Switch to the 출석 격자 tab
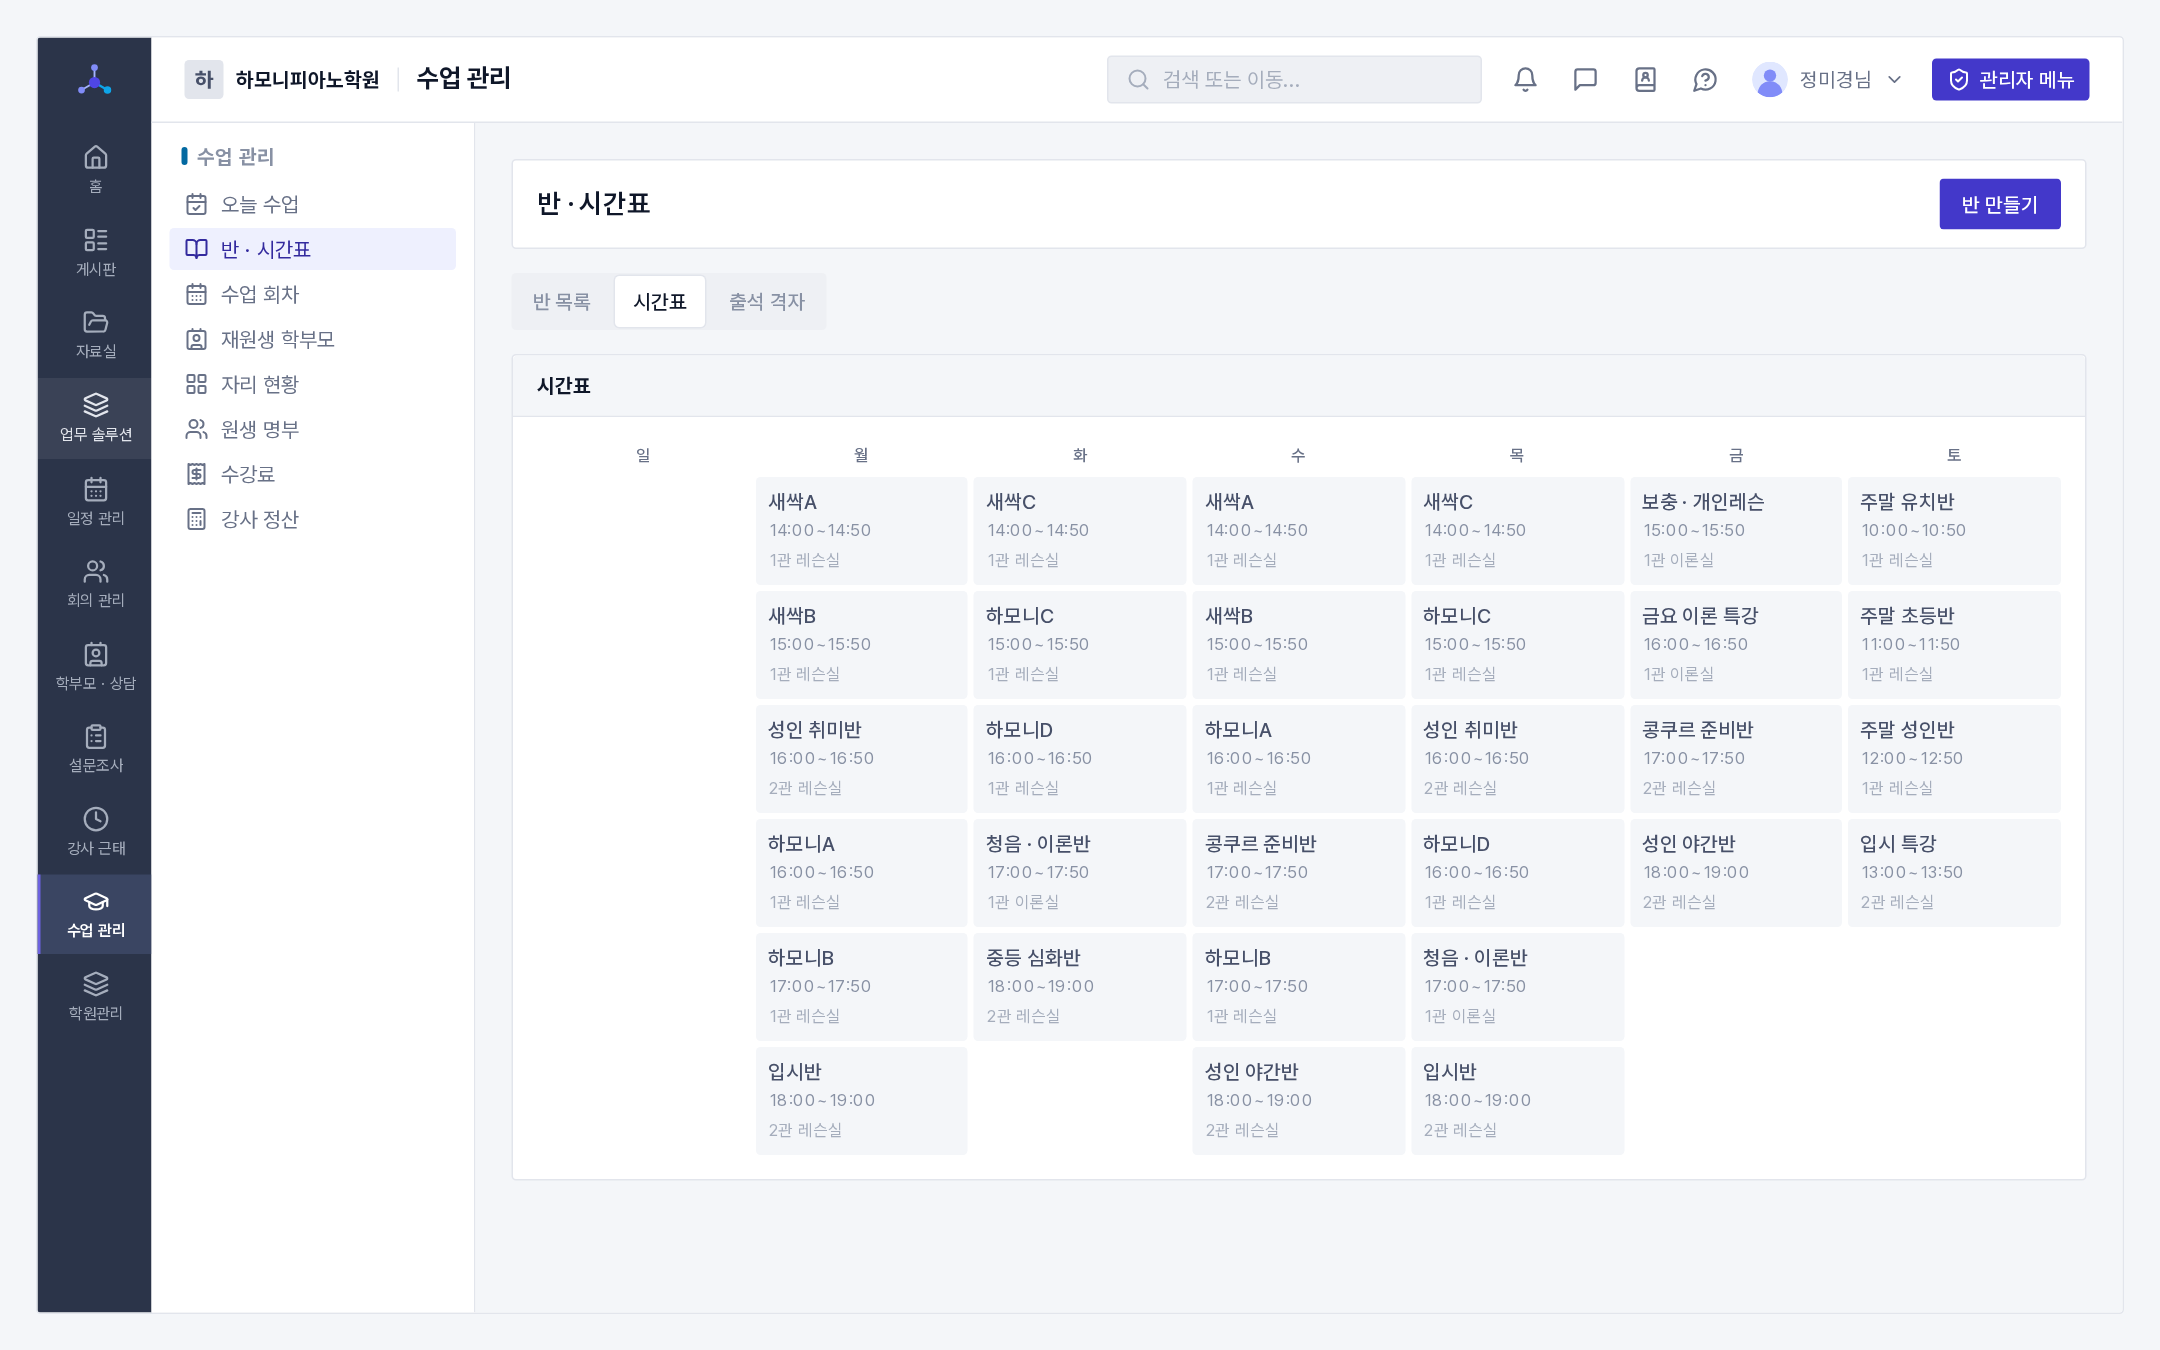Viewport: 2160px width, 1350px height. pyautogui.click(x=767, y=302)
